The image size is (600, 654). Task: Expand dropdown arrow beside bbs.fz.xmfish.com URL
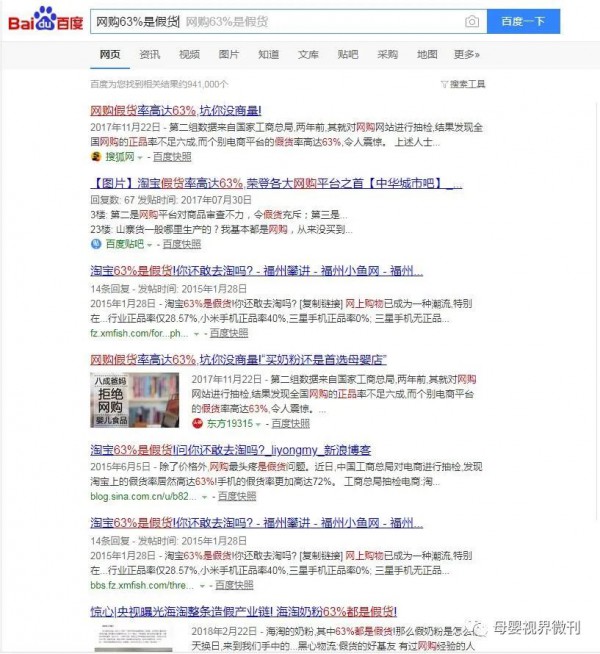(x=202, y=586)
